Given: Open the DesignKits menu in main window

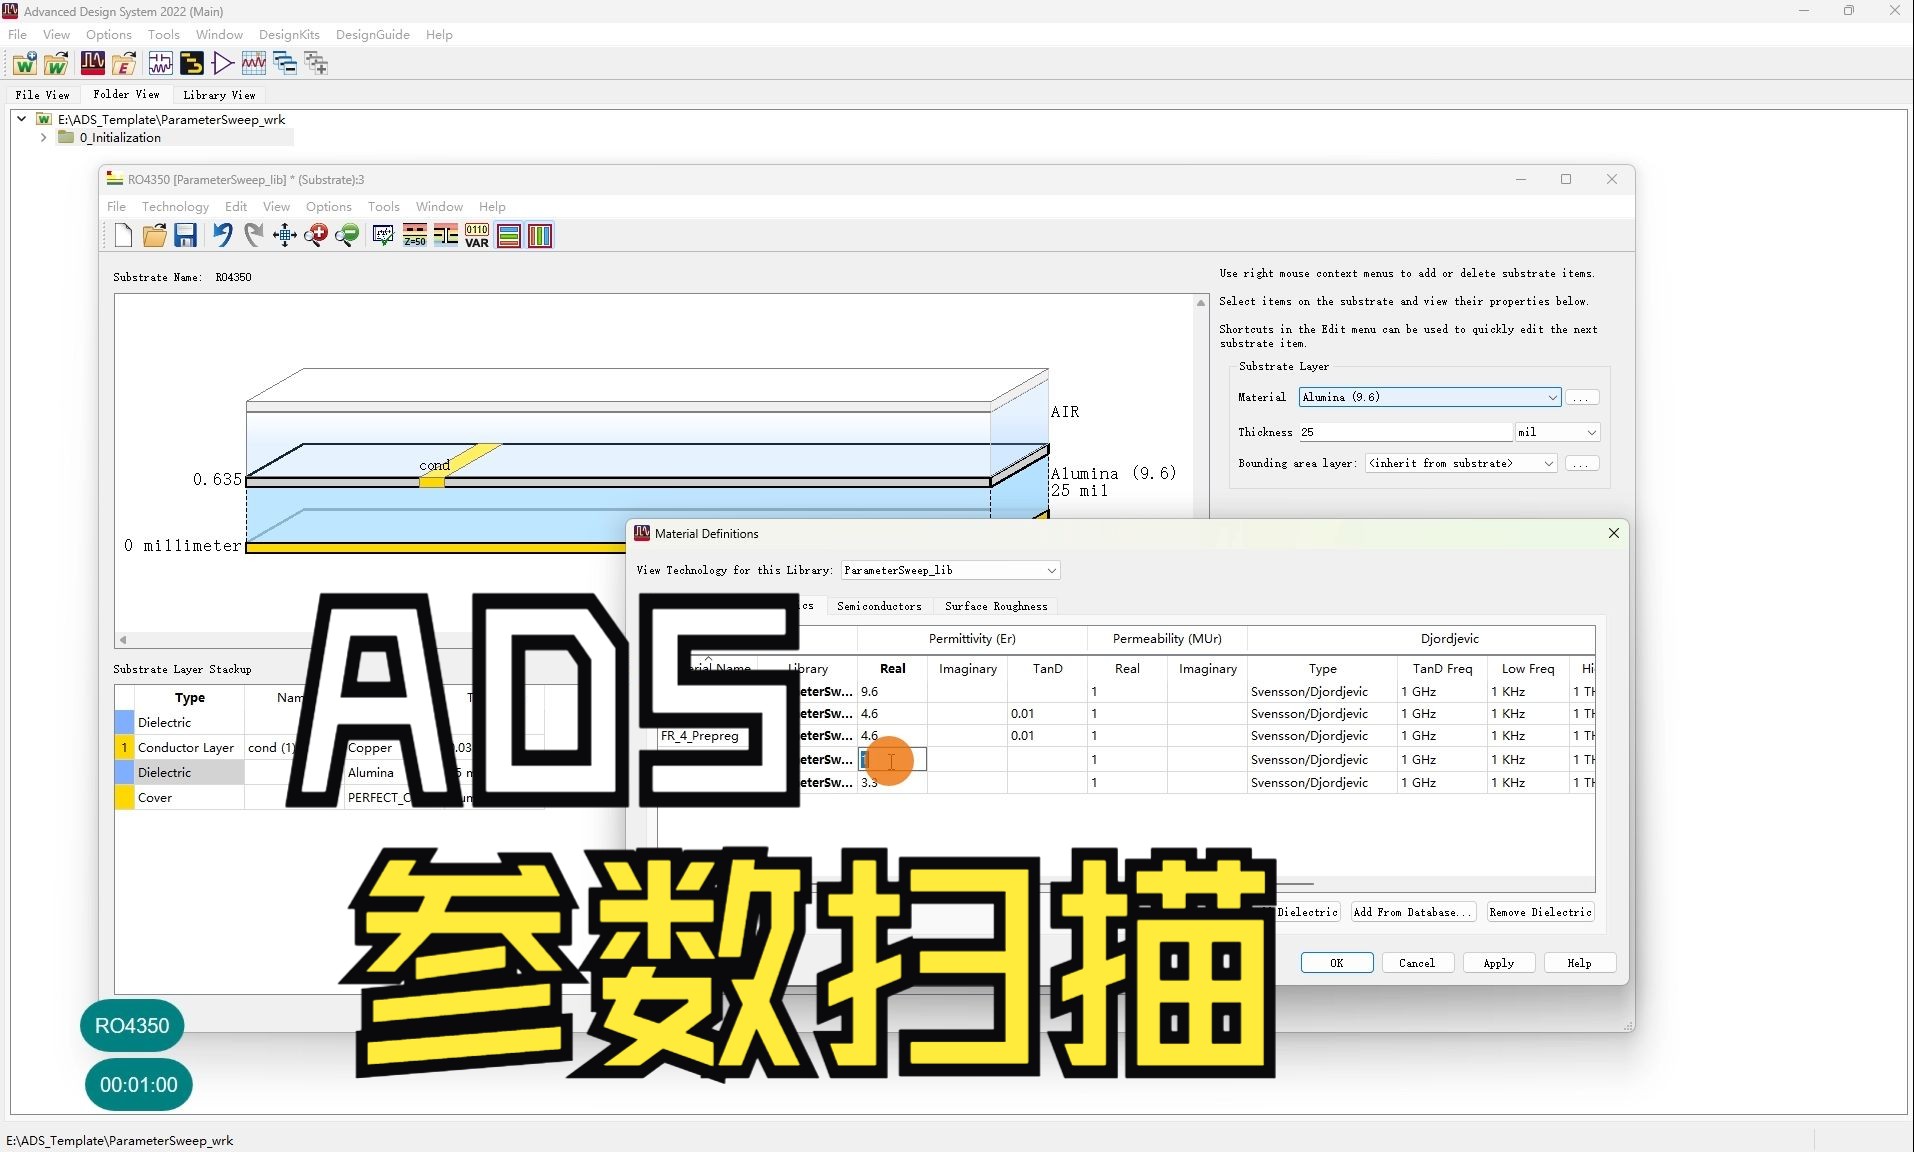Looking at the screenshot, I should coord(289,35).
